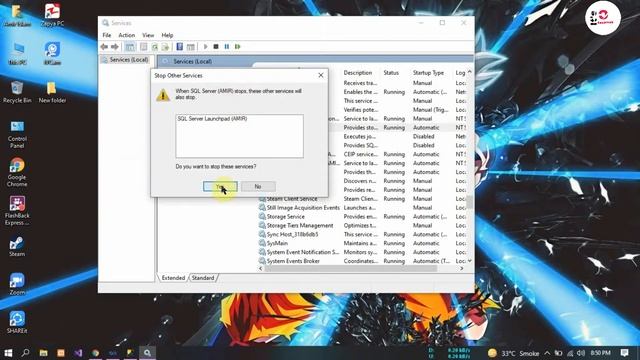
Task: Click the Export List toolbar icon
Action: [165, 47]
